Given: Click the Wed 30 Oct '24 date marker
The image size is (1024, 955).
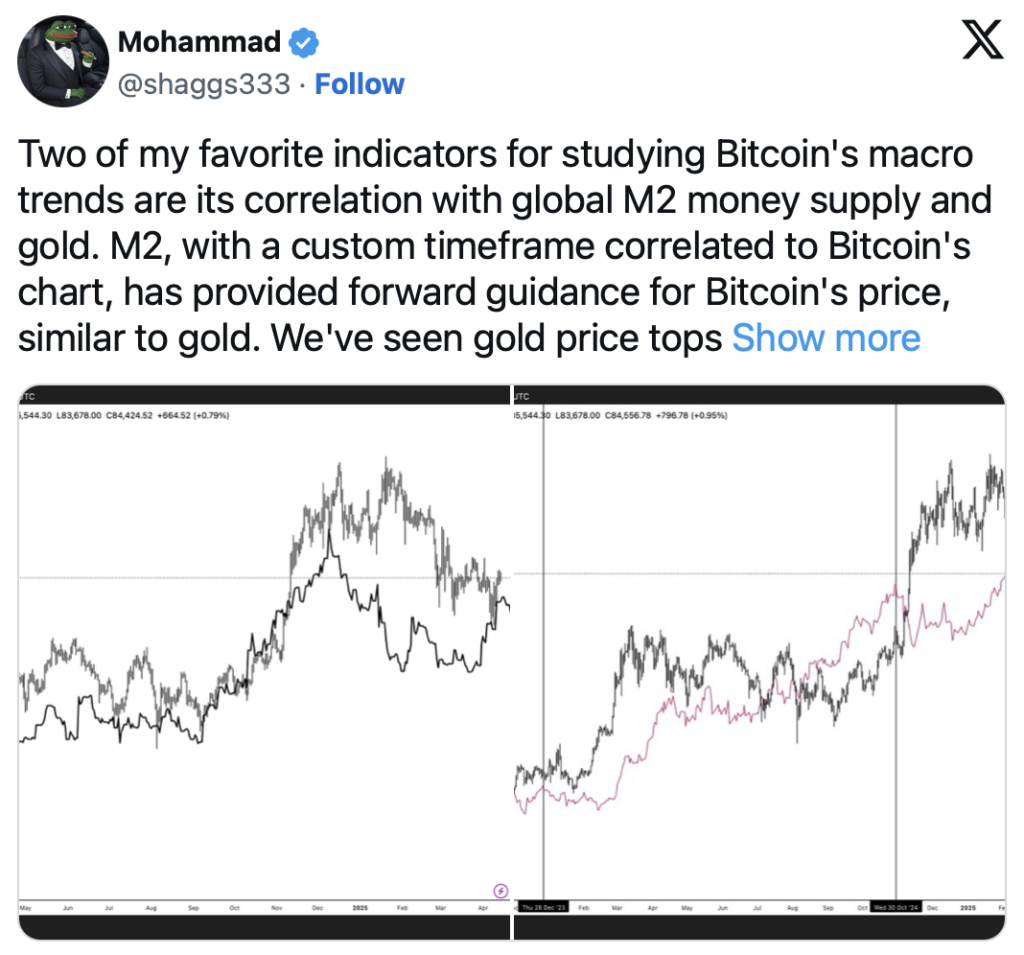Looking at the screenshot, I should click(x=896, y=908).
